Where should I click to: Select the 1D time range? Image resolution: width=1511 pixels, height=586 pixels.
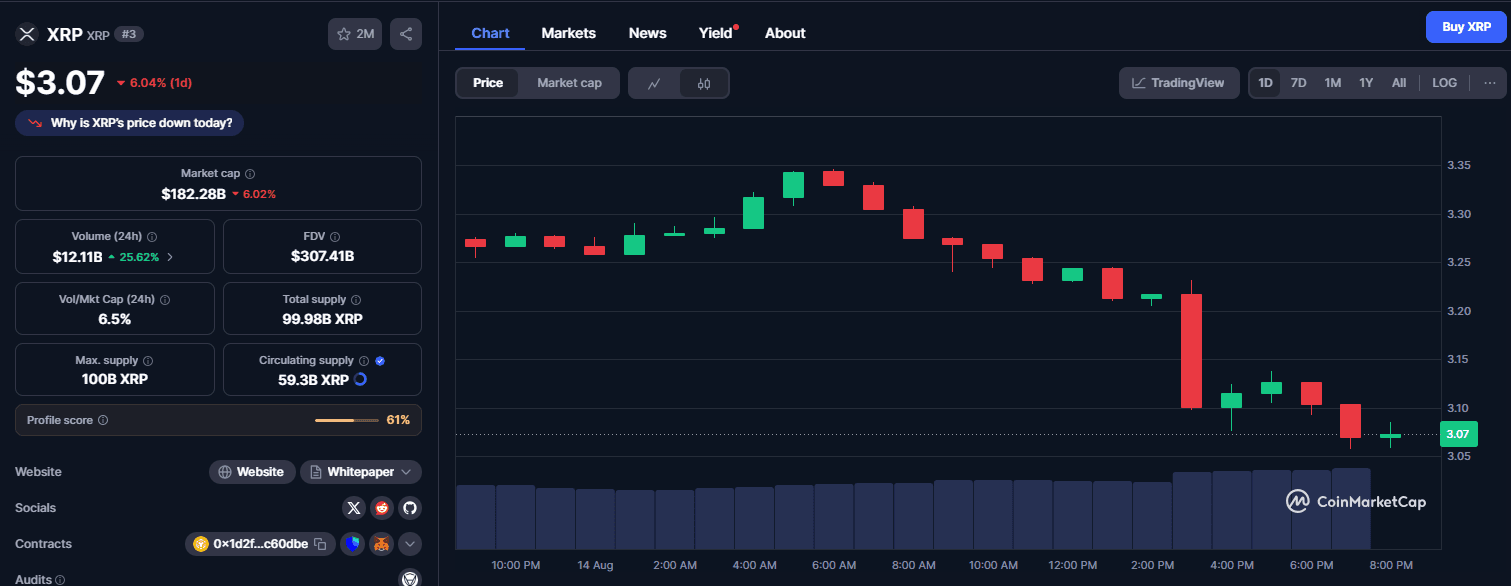[1265, 83]
